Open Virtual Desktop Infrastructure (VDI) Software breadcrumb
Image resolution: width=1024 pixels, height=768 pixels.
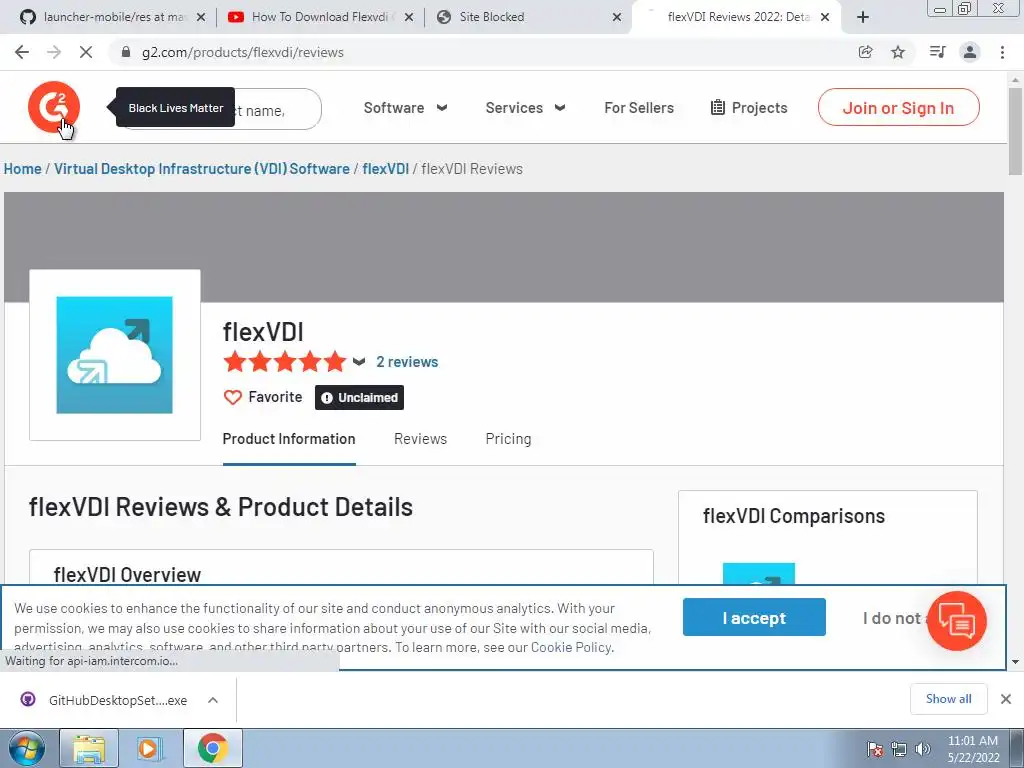tap(202, 168)
